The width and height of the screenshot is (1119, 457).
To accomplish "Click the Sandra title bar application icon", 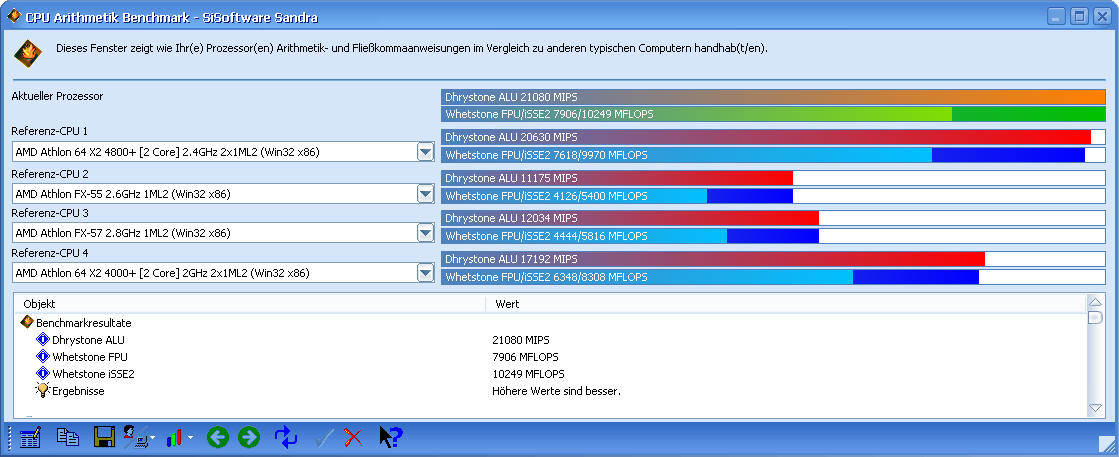I will click(x=13, y=16).
